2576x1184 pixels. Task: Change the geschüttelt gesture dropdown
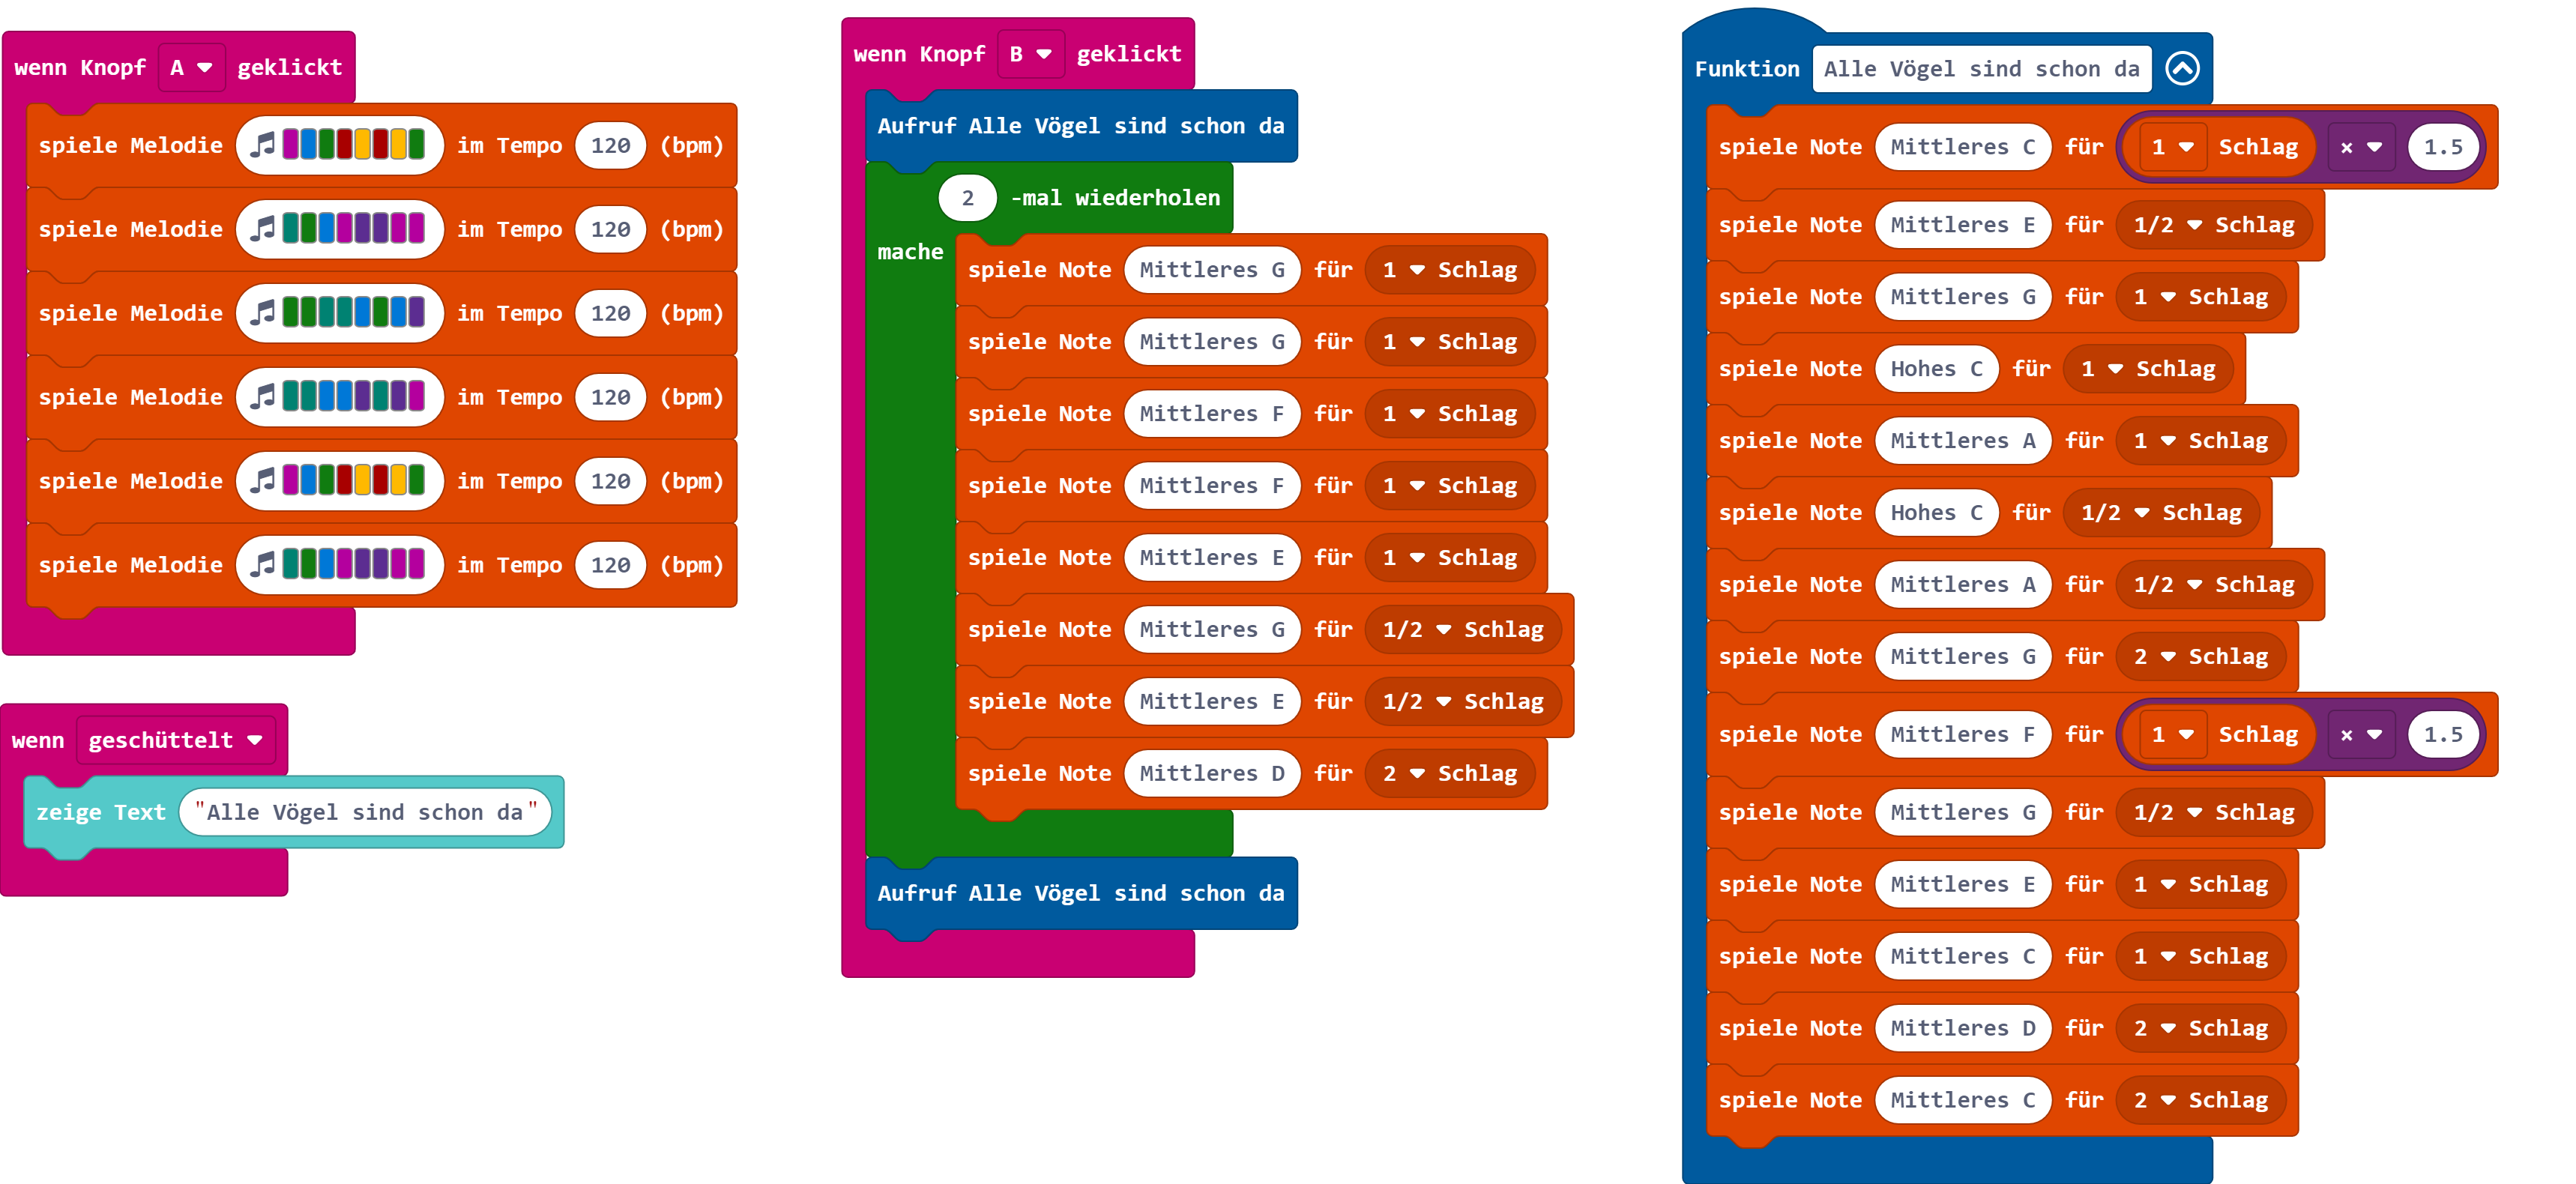pos(175,740)
